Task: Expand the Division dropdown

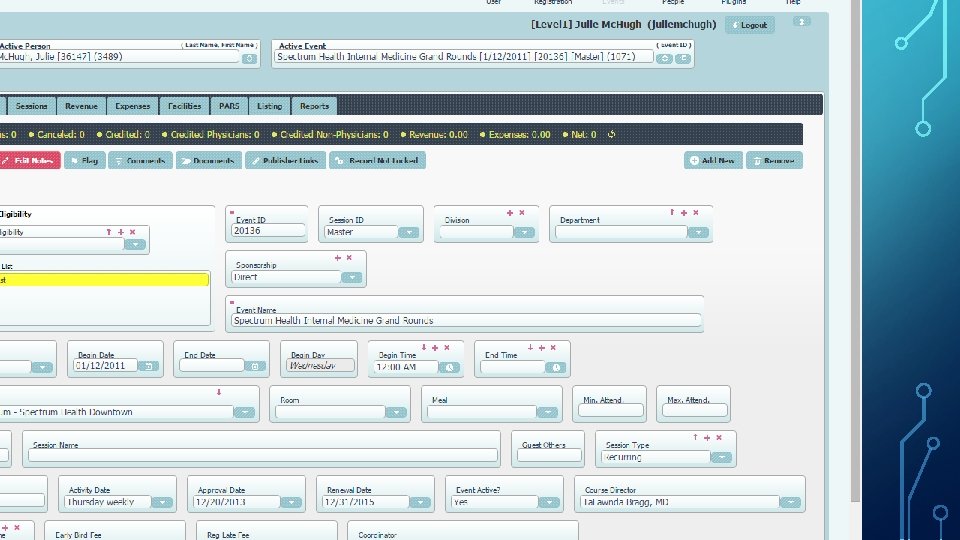Action: coord(524,232)
